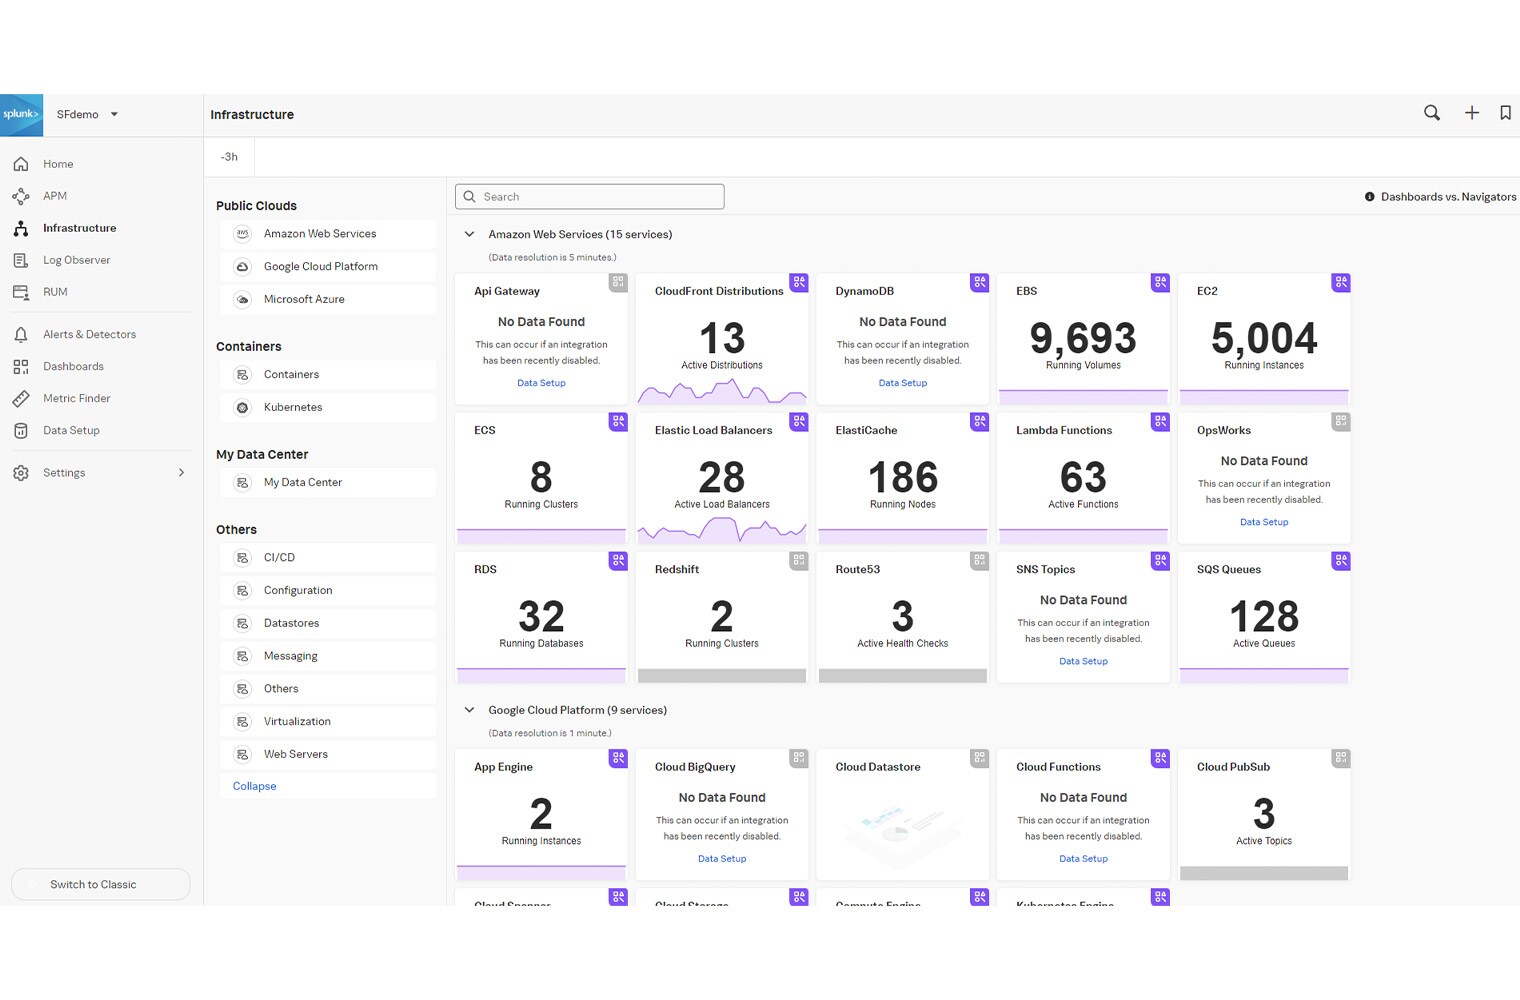This screenshot has width=1520, height=1000.
Task: Click Data Setup link in OpsWorks card
Action: (x=1264, y=522)
